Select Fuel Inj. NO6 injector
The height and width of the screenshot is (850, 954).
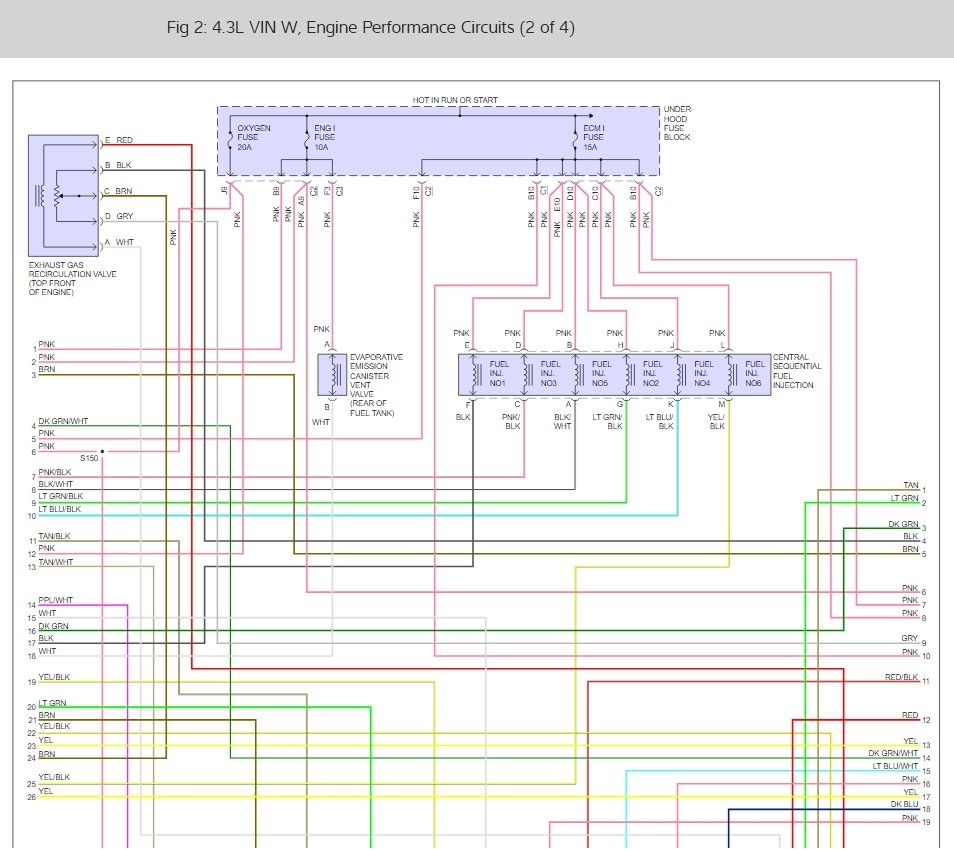pos(746,374)
